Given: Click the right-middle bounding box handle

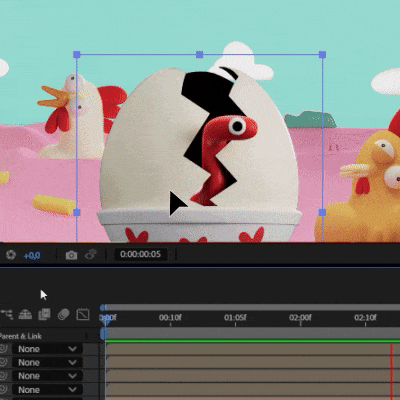Looking at the screenshot, I should [x=322, y=212].
